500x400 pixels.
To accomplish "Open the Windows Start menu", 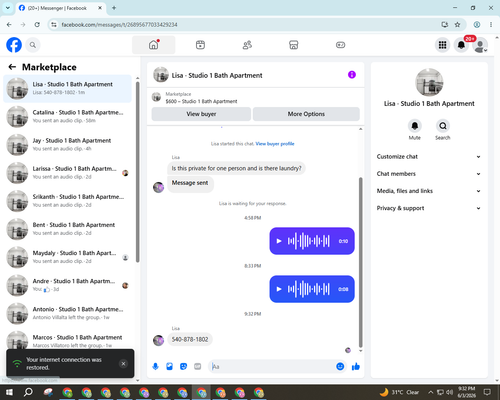I will tap(9, 392).
